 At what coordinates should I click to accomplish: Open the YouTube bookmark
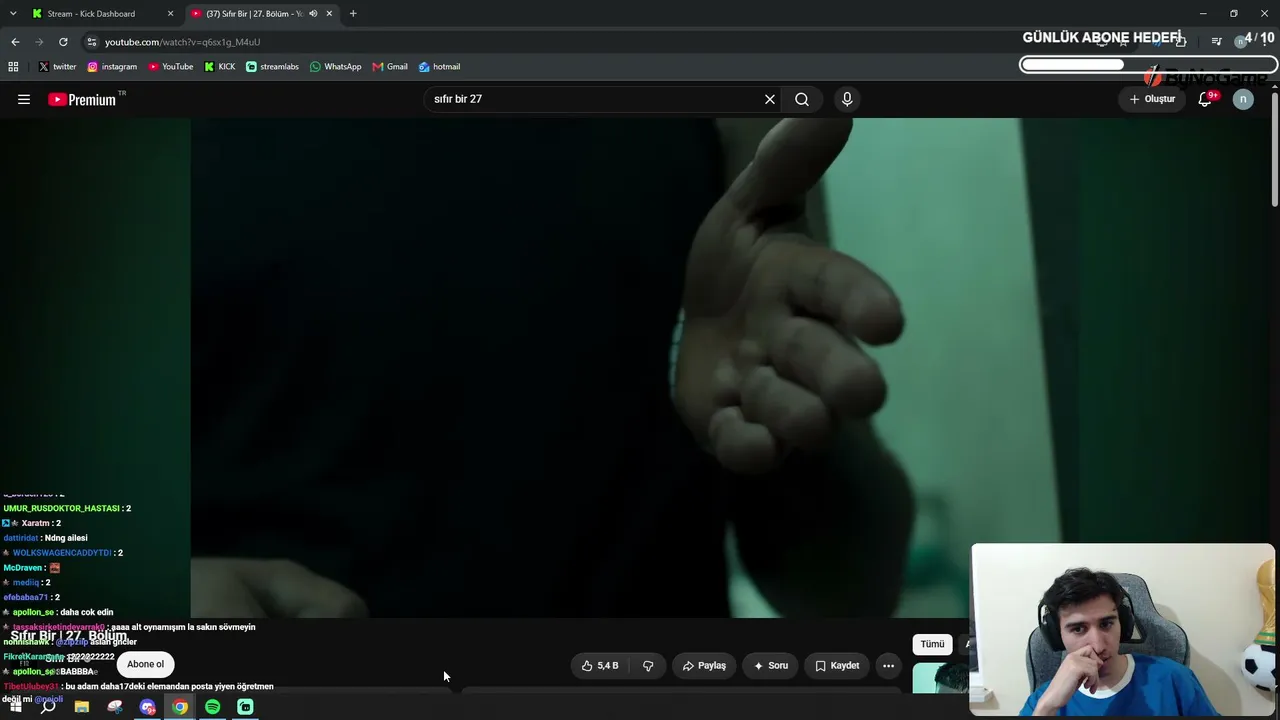click(x=171, y=67)
